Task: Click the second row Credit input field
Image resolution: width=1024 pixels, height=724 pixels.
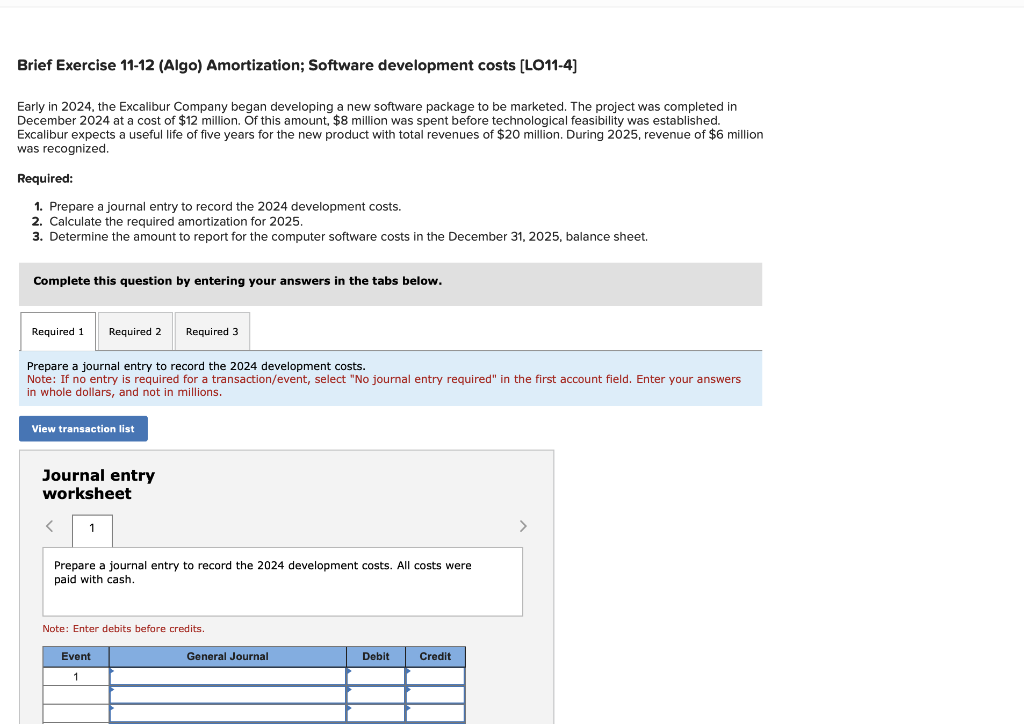Action: coord(435,695)
